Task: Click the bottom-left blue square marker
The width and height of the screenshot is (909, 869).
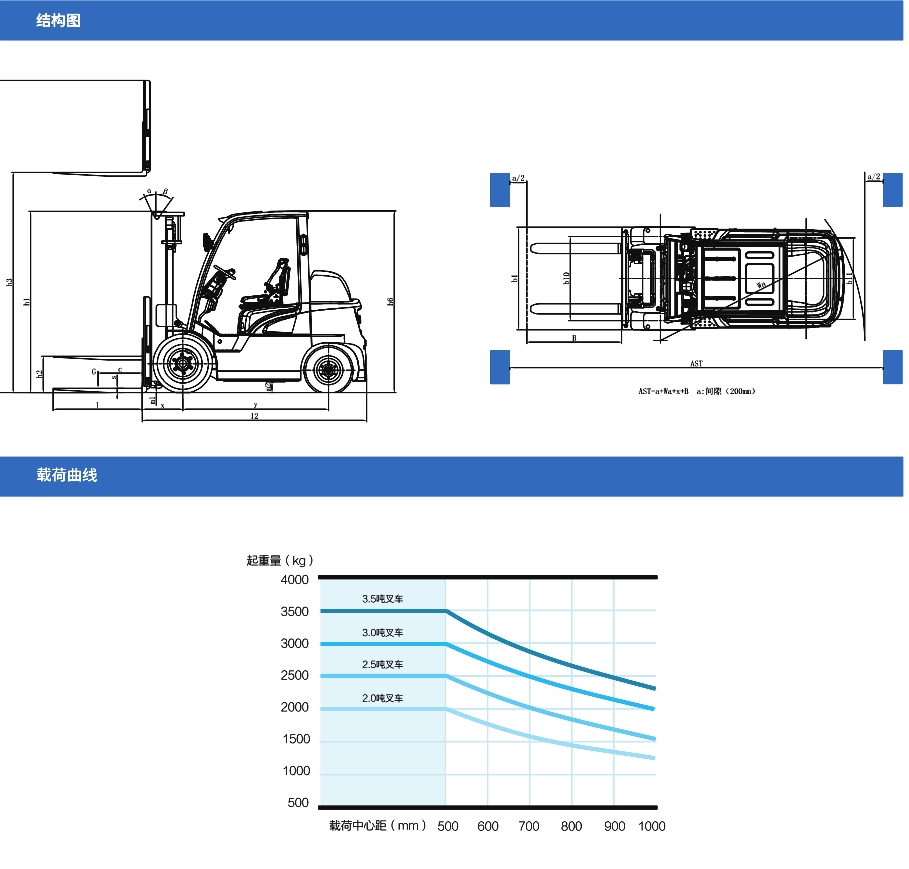Action: (x=499, y=366)
